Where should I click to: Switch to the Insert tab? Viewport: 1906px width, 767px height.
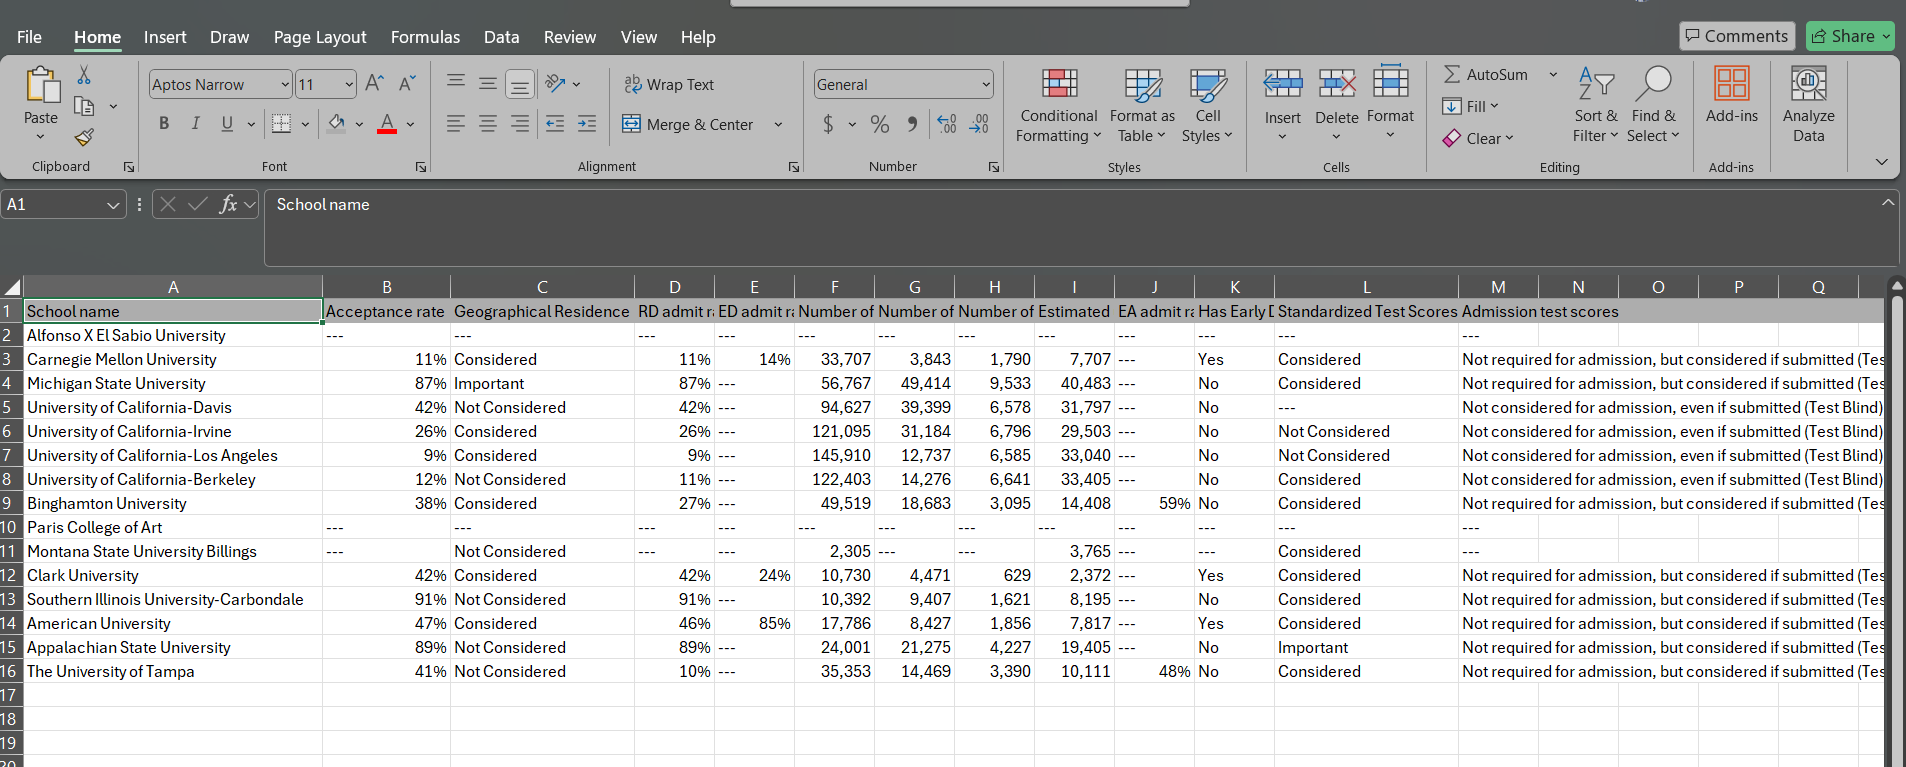[x=165, y=37]
